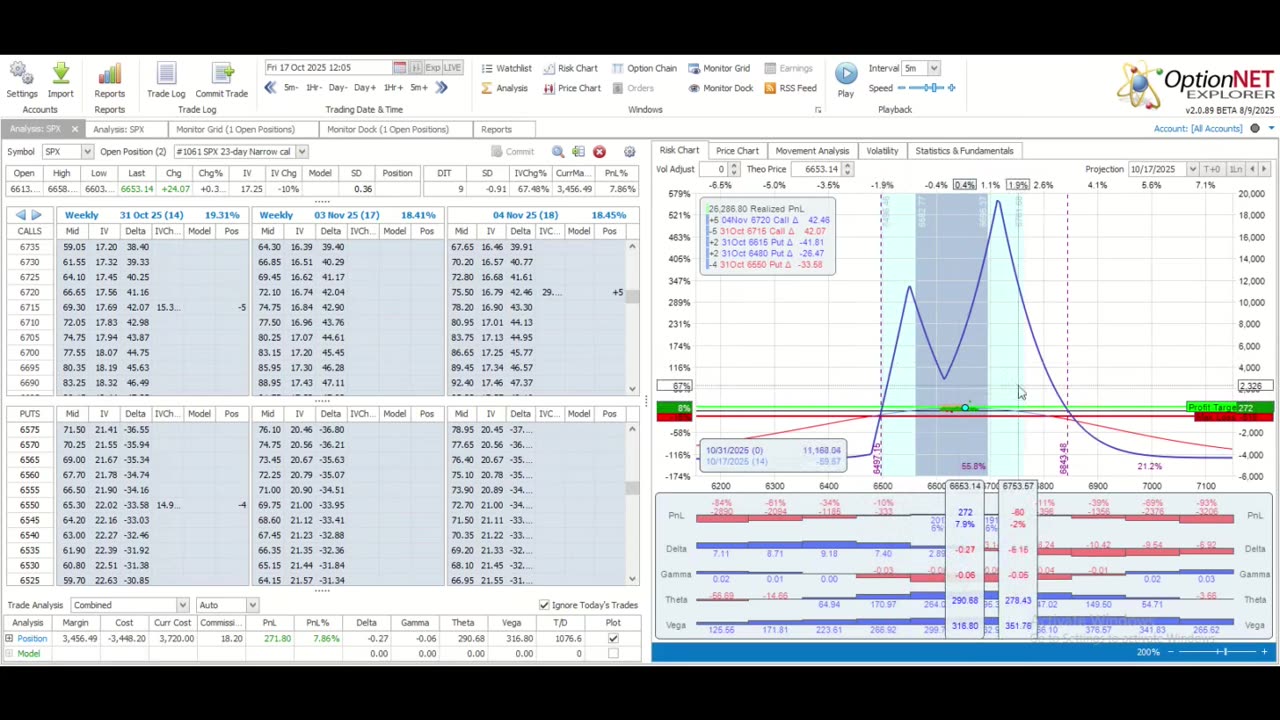Image resolution: width=1280 pixels, height=720 pixels.
Task: Click the magnifier search icon in analysis toolbar
Action: (x=558, y=152)
